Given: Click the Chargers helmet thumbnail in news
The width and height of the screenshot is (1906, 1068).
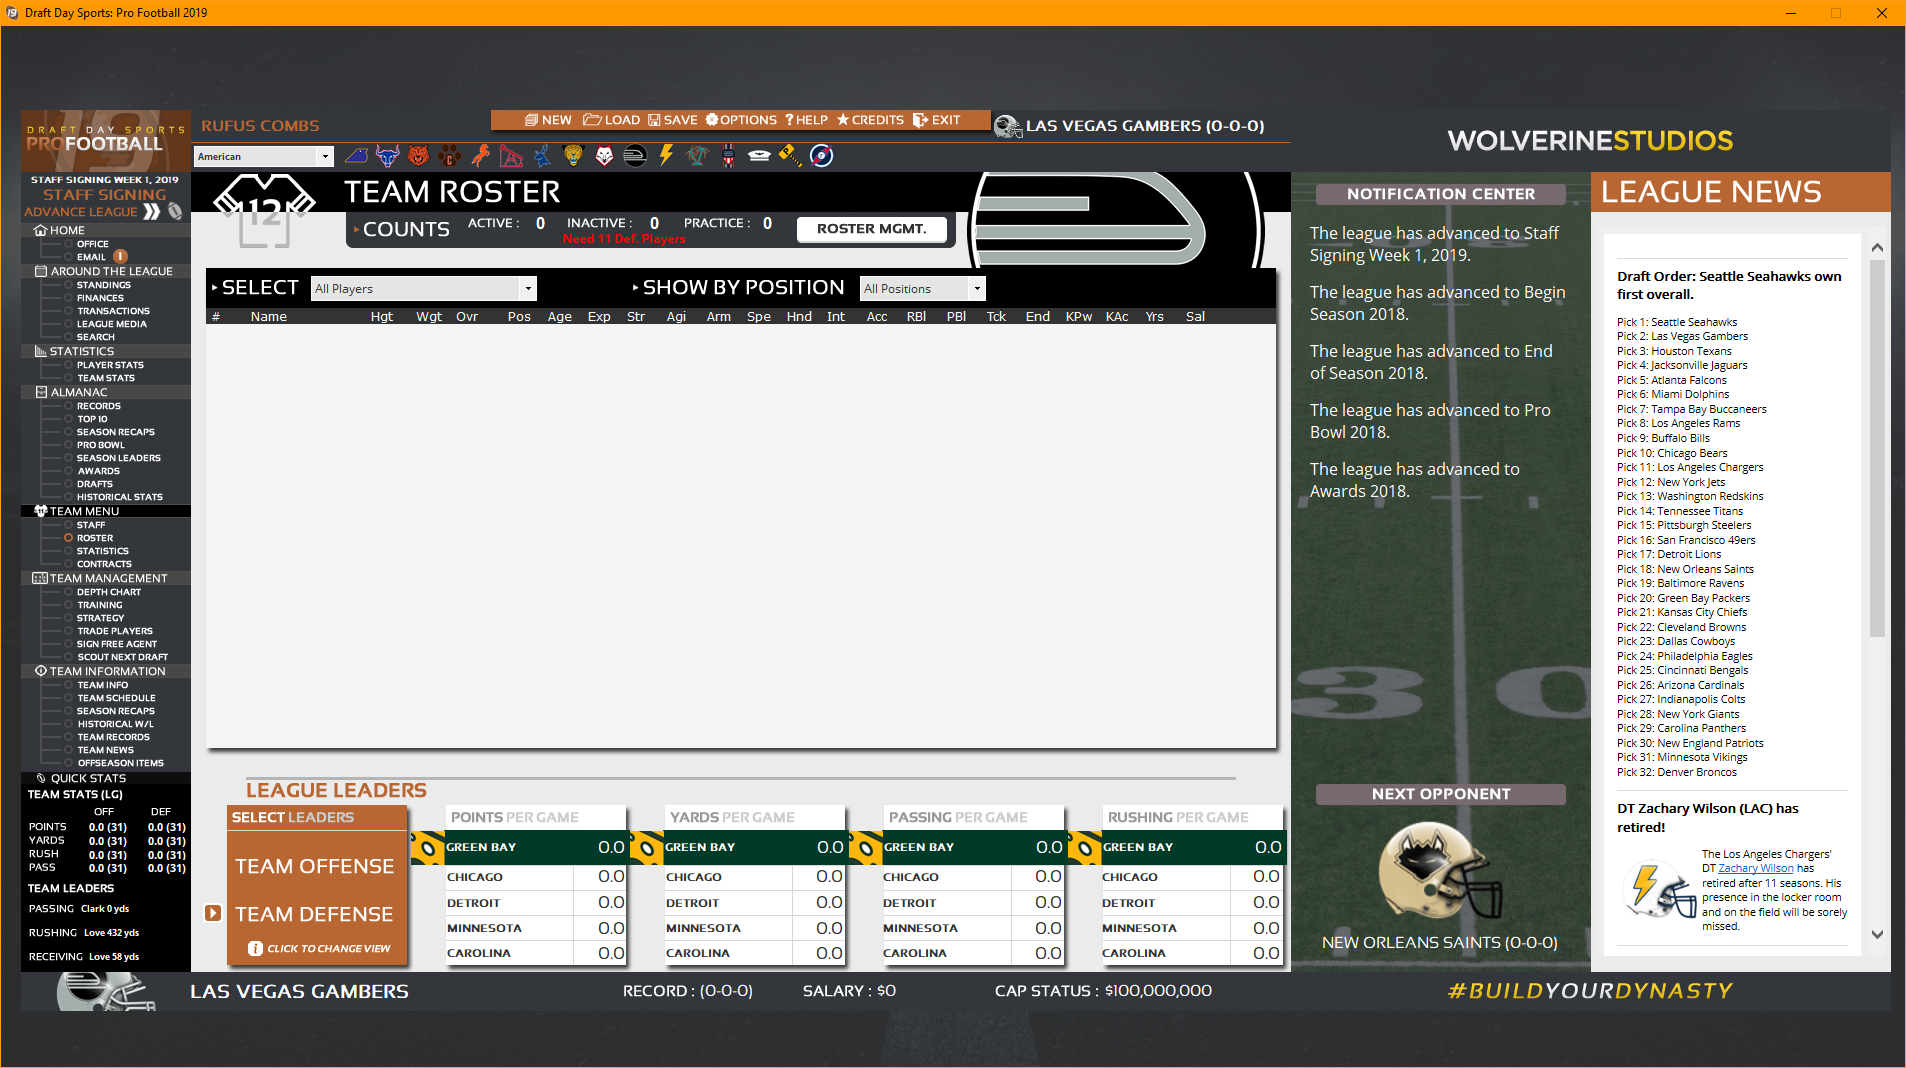Looking at the screenshot, I should click(x=1658, y=890).
